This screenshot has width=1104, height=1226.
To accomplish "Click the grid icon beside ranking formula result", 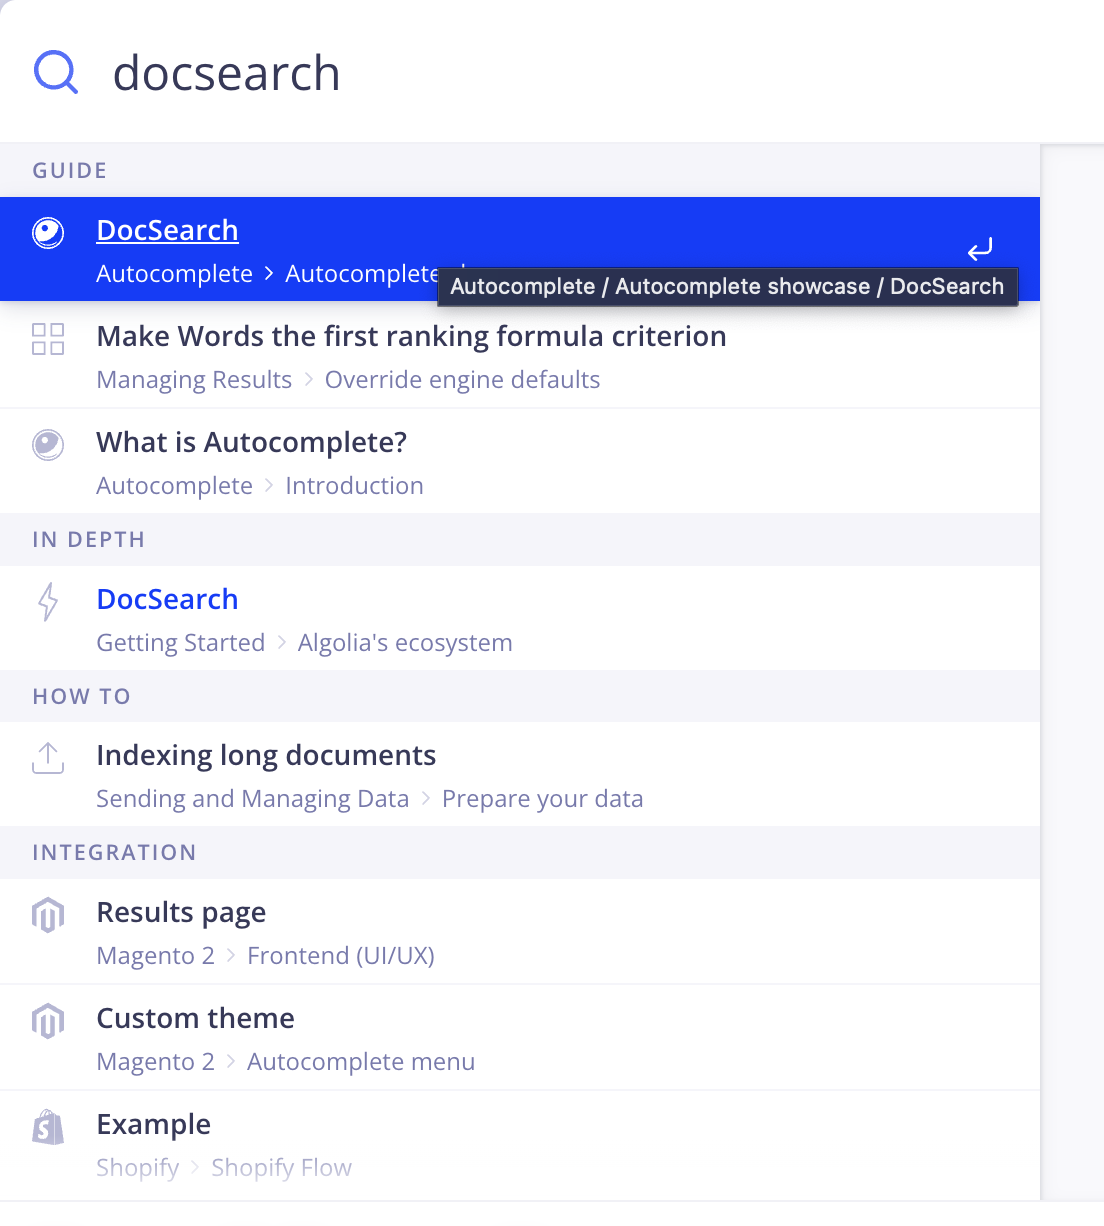I will click(x=47, y=339).
